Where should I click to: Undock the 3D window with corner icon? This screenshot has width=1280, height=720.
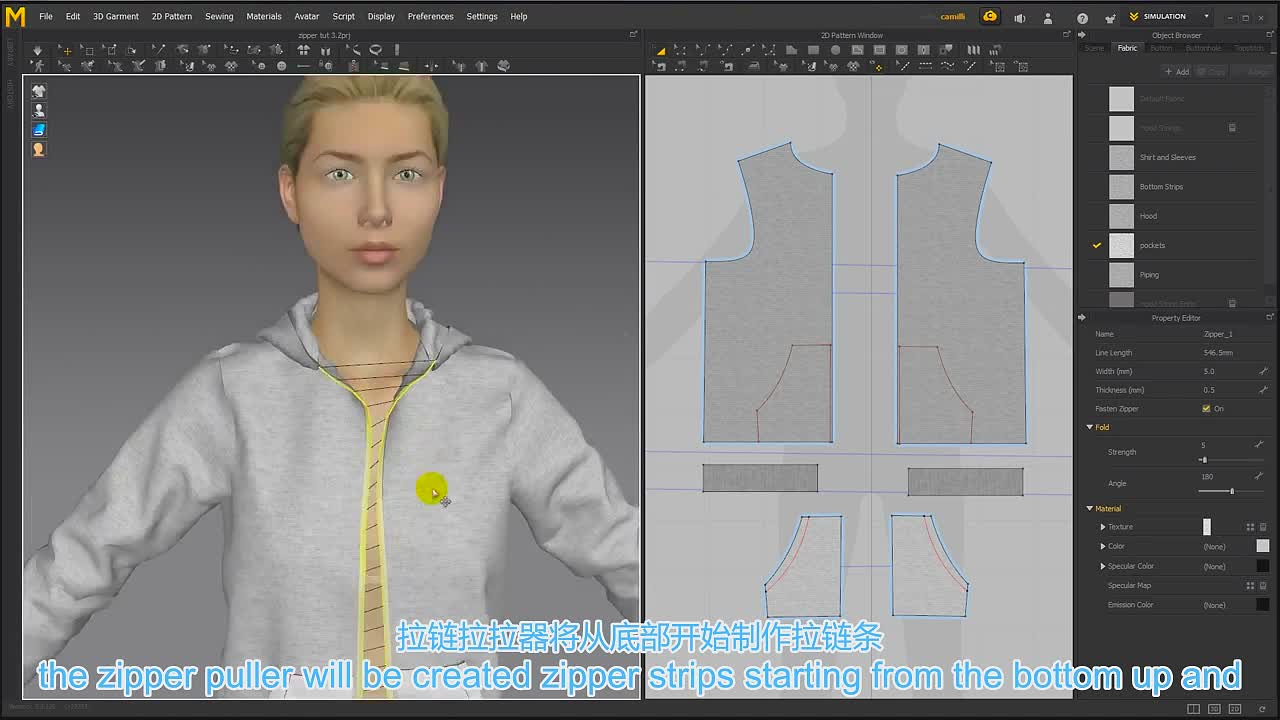[x=633, y=35]
